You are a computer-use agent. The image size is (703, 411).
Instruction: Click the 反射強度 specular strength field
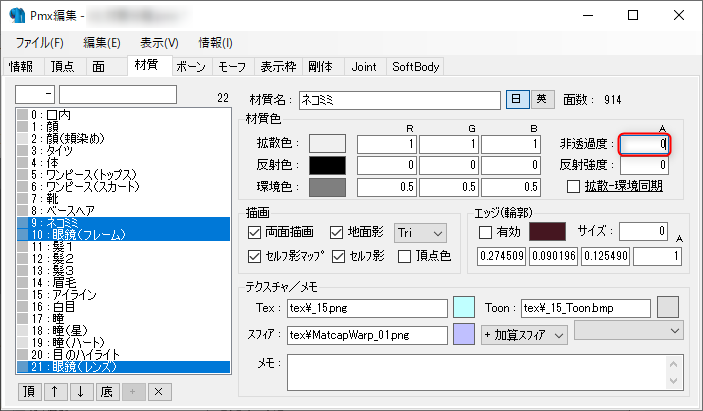(x=644, y=165)
